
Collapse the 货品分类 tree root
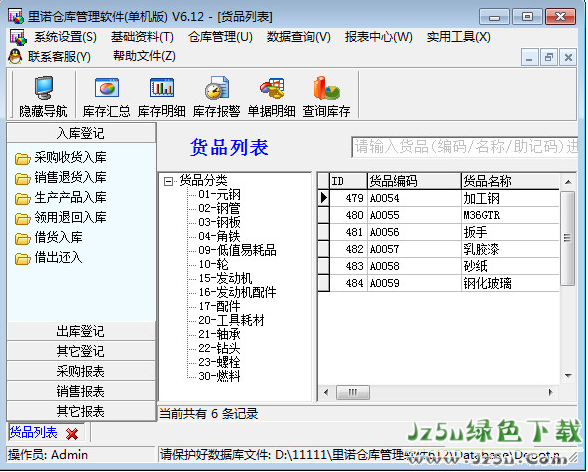168,181
